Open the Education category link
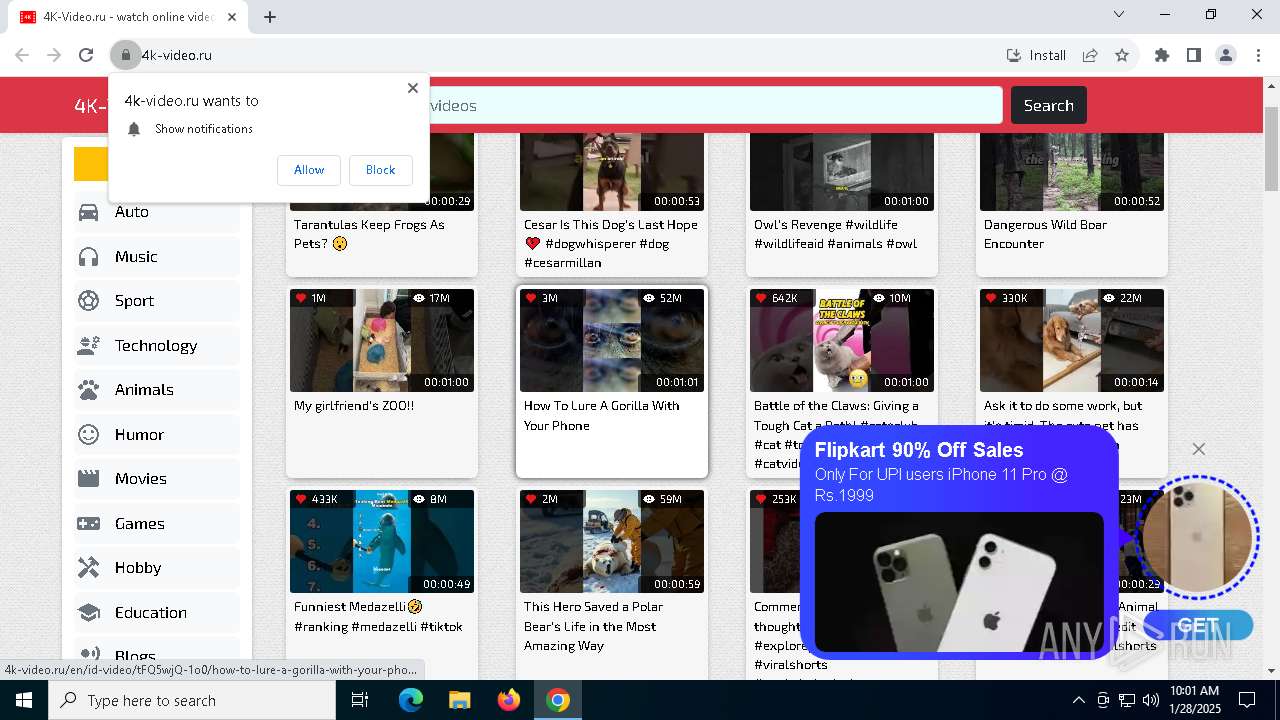The image size is (1280, 720). click(x=150, y=613)
